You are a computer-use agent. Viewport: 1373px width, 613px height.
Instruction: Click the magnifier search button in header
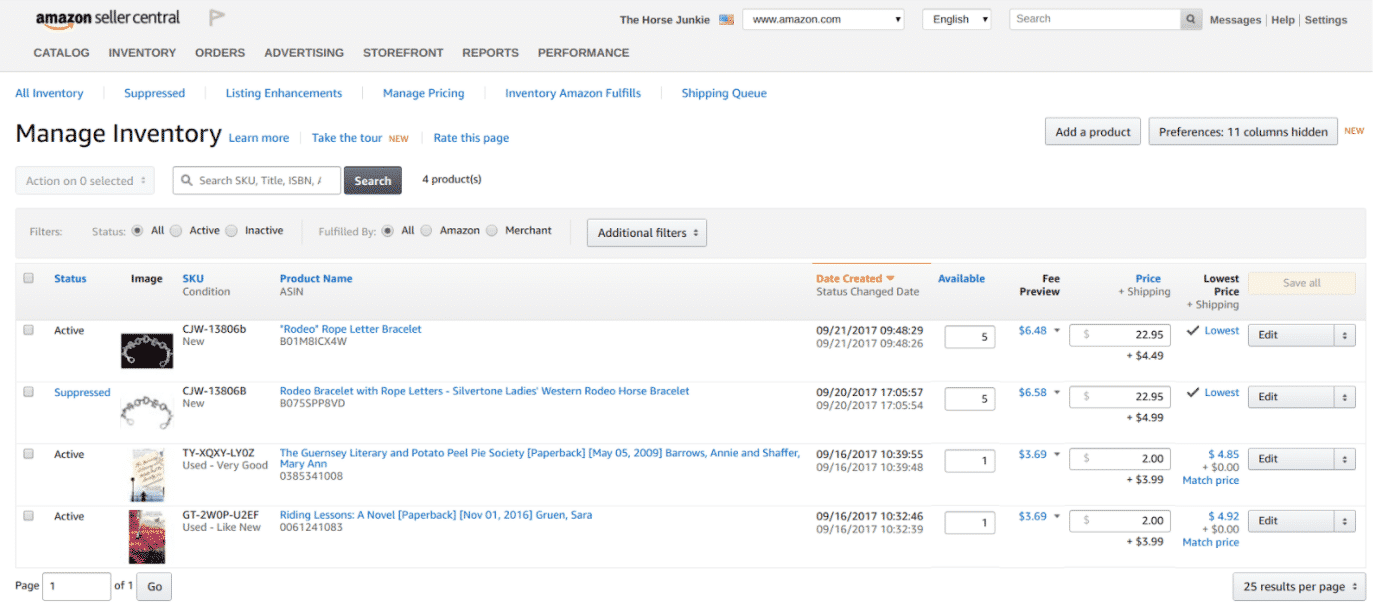point(1190,19)
